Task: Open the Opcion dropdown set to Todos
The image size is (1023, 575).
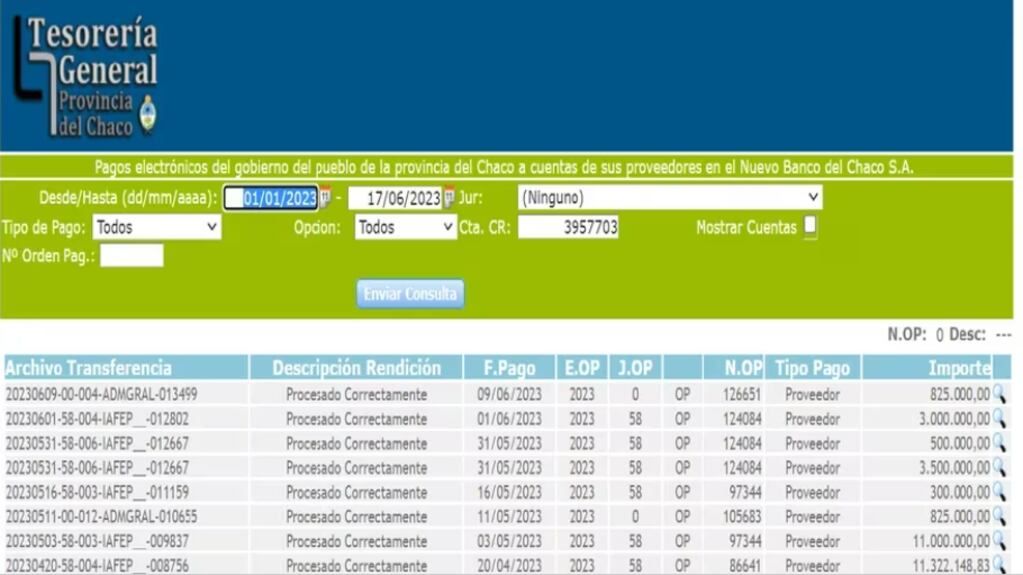Action: coord(405,227)
